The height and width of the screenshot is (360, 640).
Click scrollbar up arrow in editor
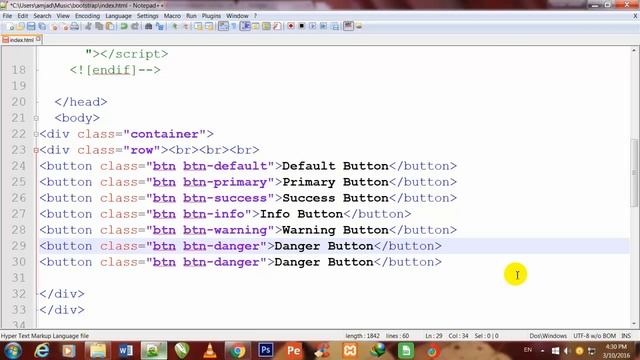pyautogui.click(x=634, y=50)
